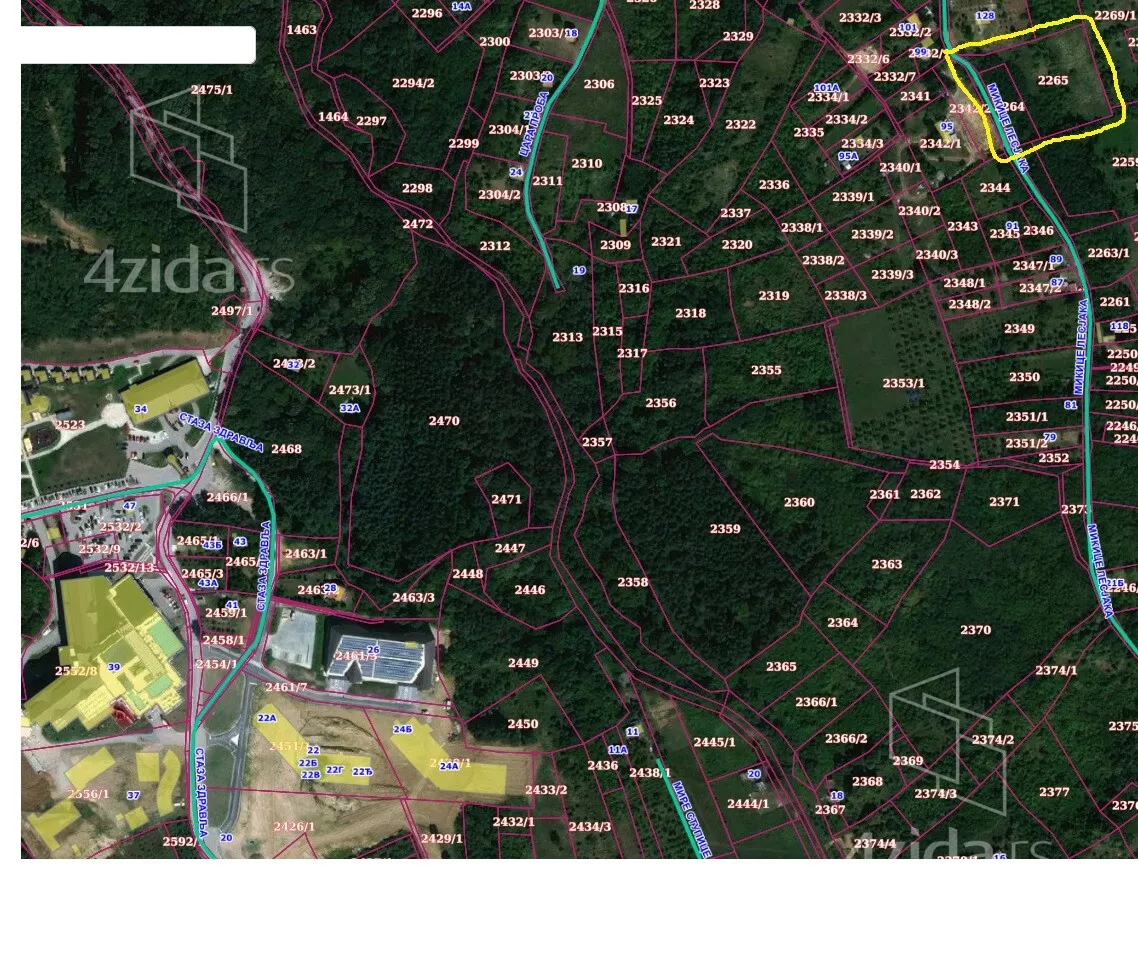This screenshot has width=1138, height=962.
Task: Select the yellow-outlined parcel 2265
Action: tap(1052, 81)
